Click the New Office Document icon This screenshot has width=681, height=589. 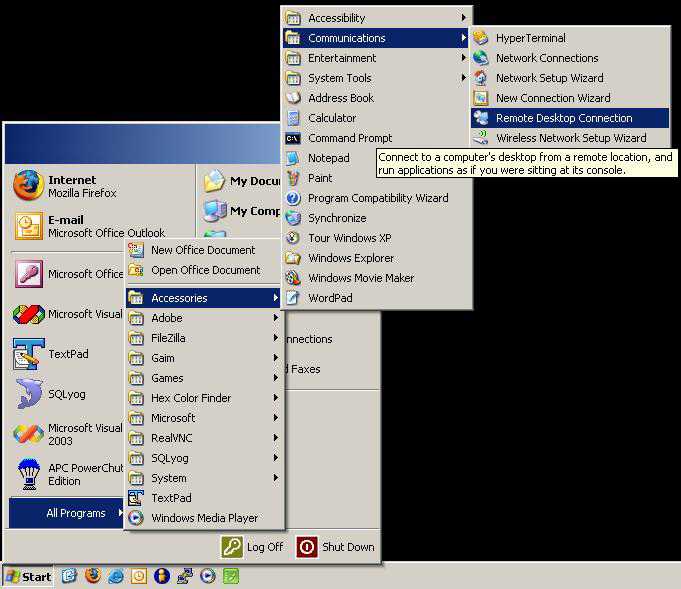pyautogui.click(x=136, y=250)
